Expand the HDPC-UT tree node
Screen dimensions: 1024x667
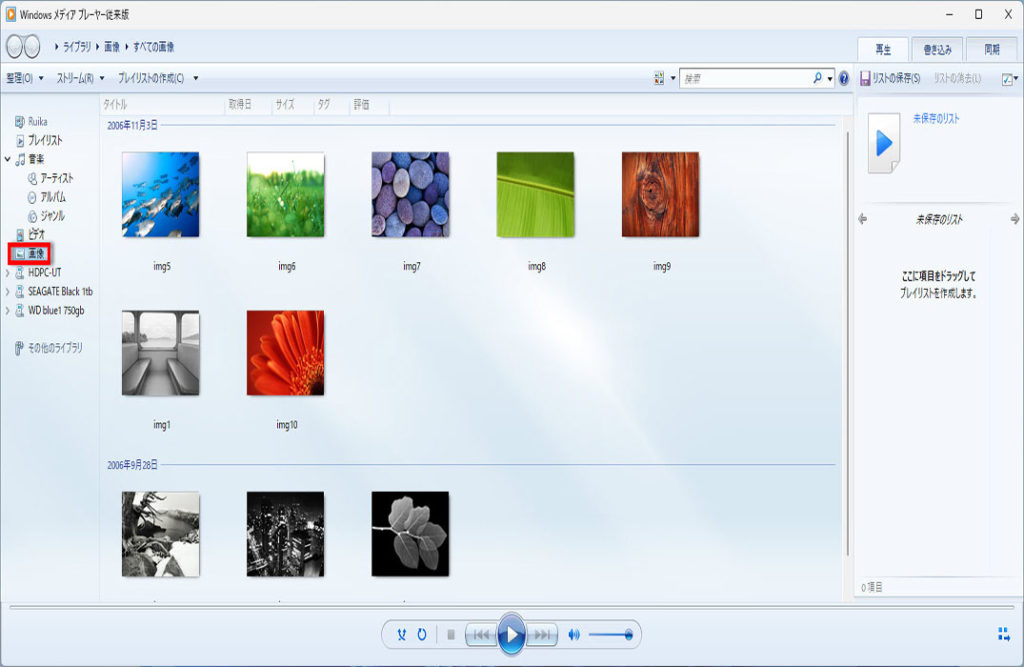(9, 273)
